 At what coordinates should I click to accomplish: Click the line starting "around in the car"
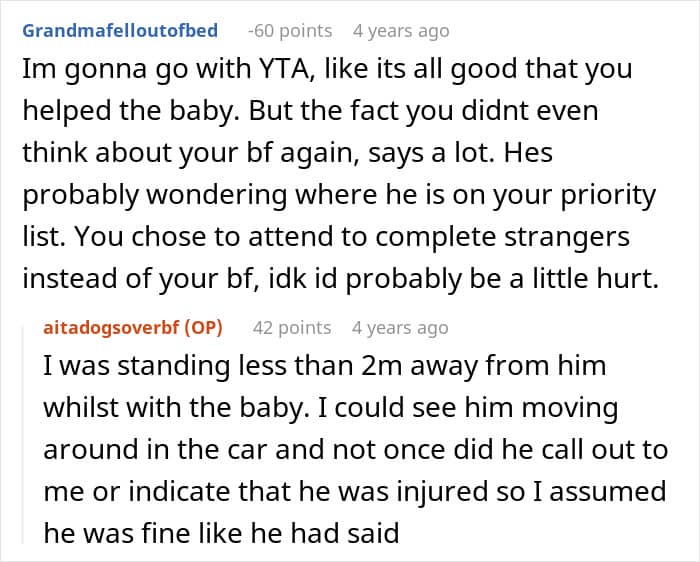[x=355, y=450]
